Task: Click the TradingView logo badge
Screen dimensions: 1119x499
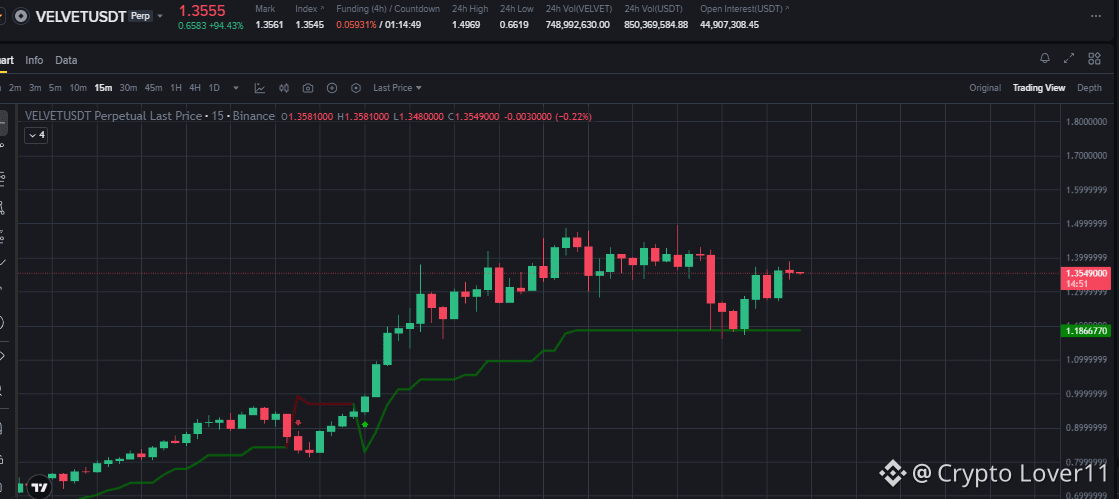Action: pyautogui.click(x=41, y=488)
